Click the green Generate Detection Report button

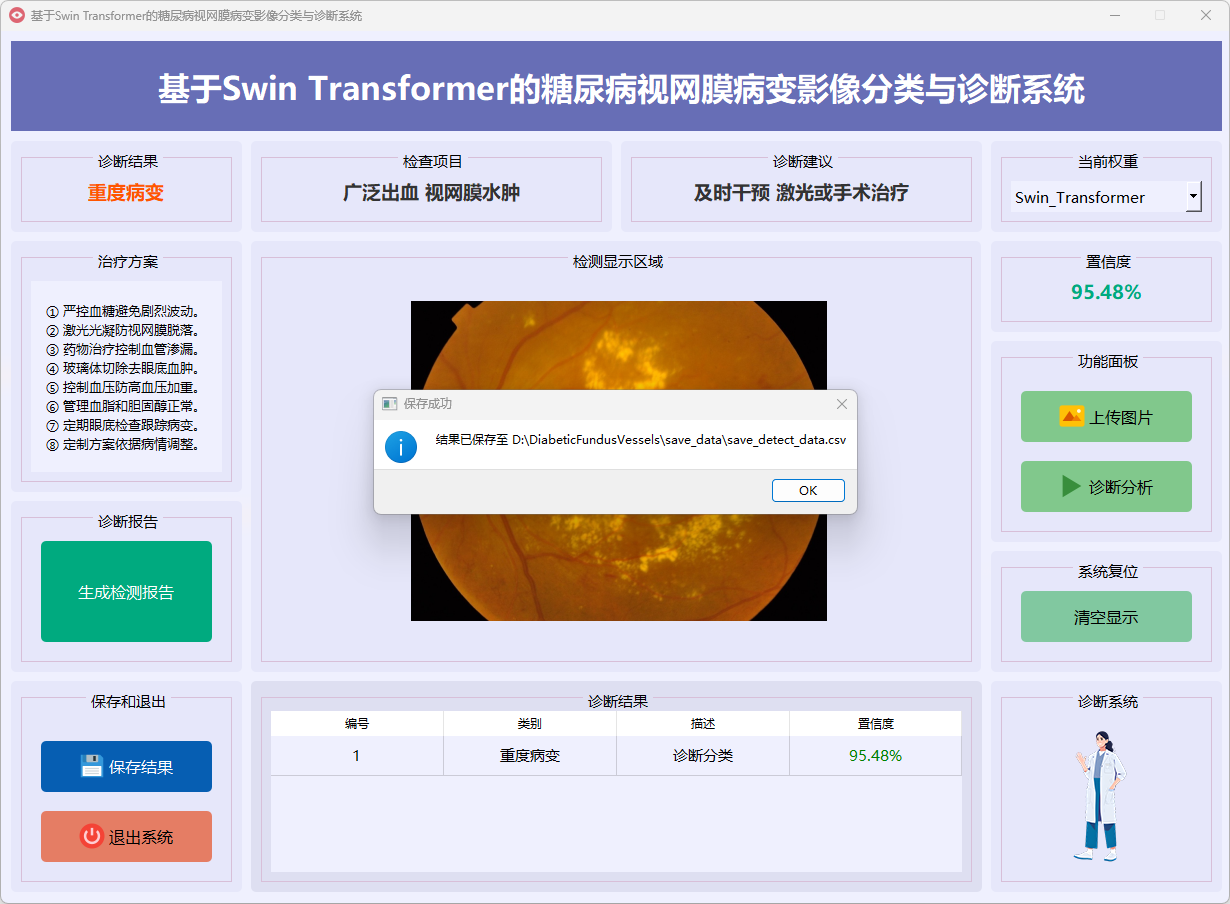click(x=126, y=591)
